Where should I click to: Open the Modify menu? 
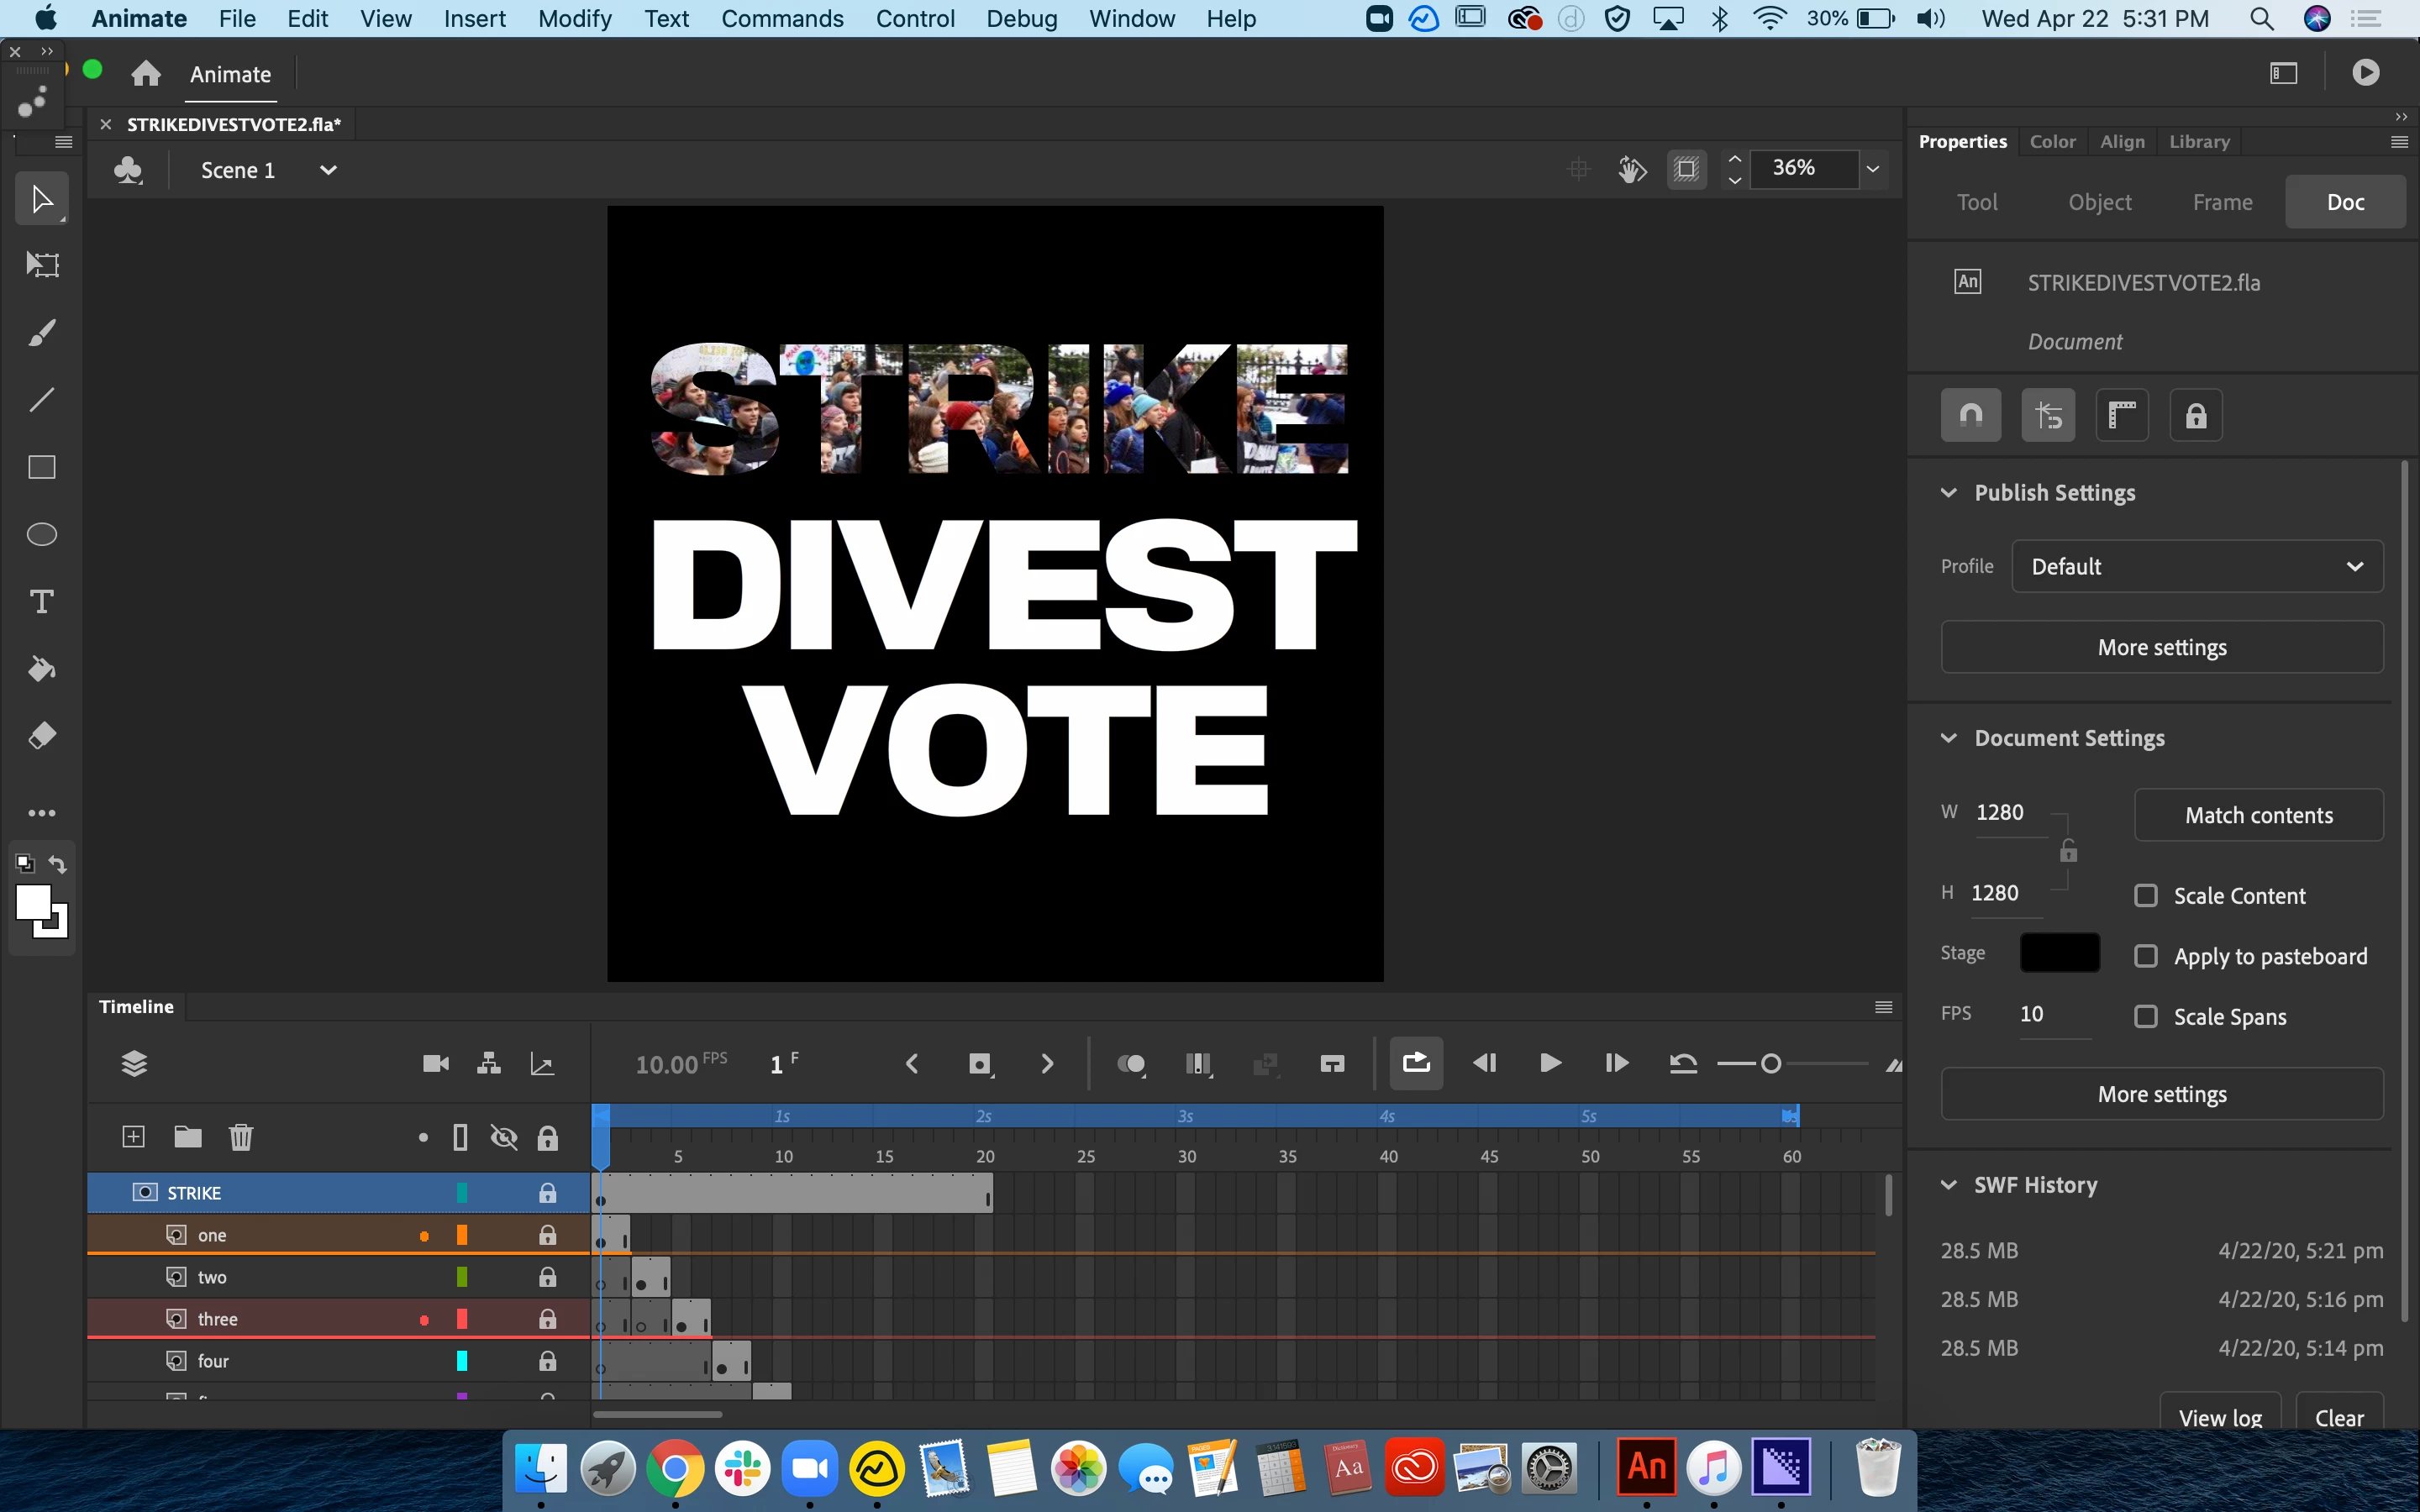click(574, 19)
